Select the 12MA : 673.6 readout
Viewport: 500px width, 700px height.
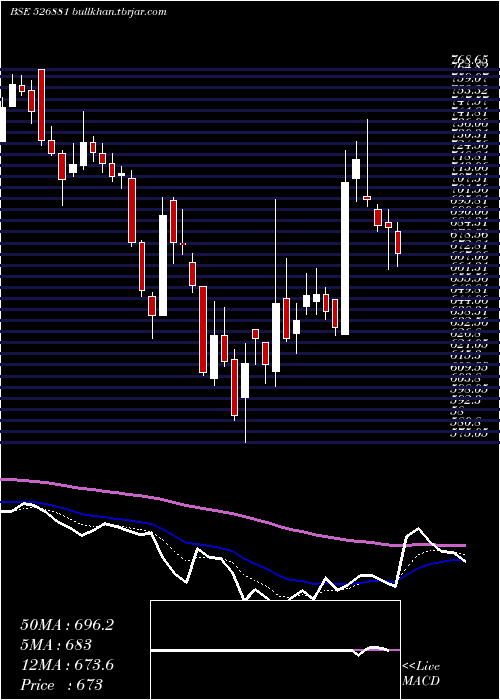(x=67, y=665)
